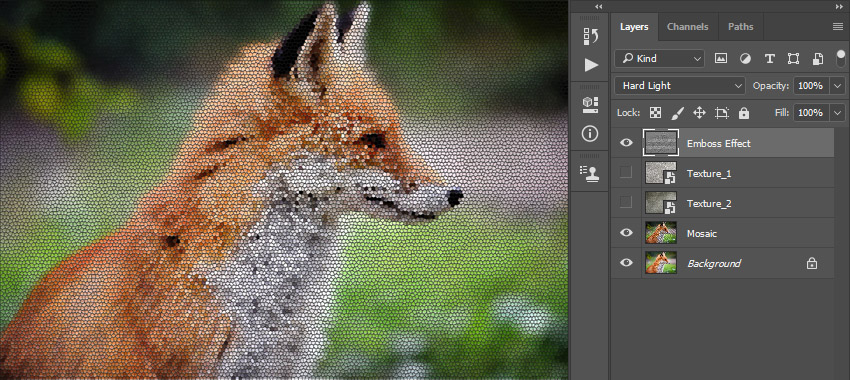Switch to the Channels tab
This screenshot has width=850, height=380.
click(687, 27)
